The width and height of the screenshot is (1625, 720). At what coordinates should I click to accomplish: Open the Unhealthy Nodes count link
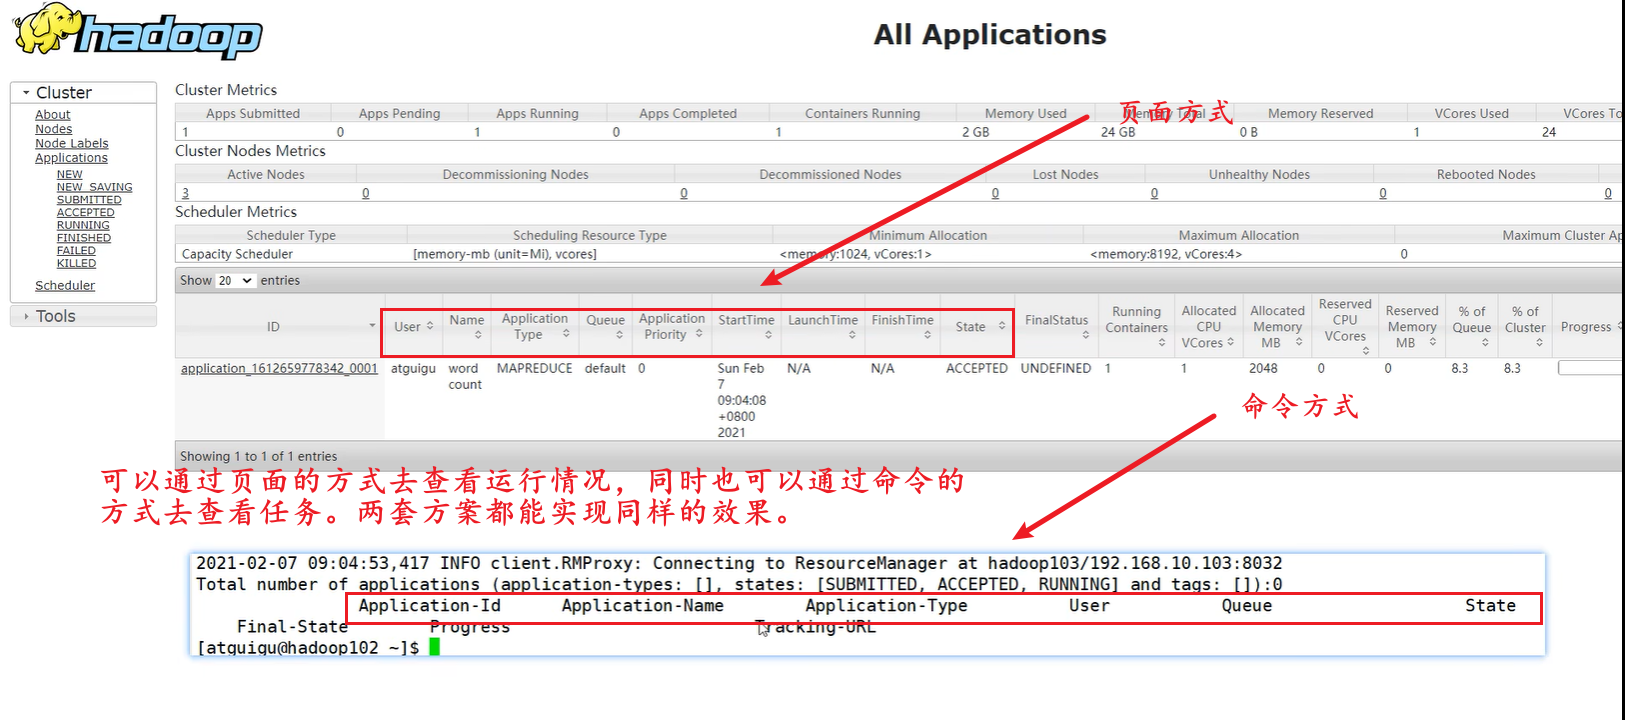coord(1154,193)
